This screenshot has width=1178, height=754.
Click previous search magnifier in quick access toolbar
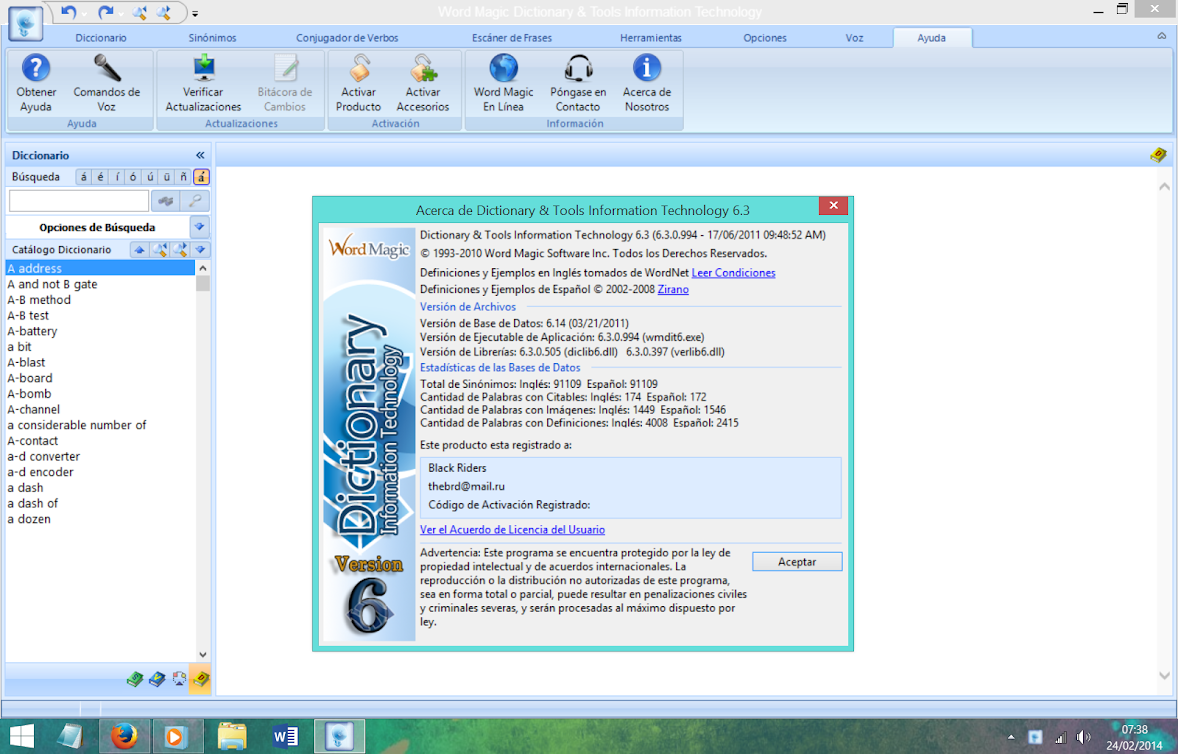(140, 12)
